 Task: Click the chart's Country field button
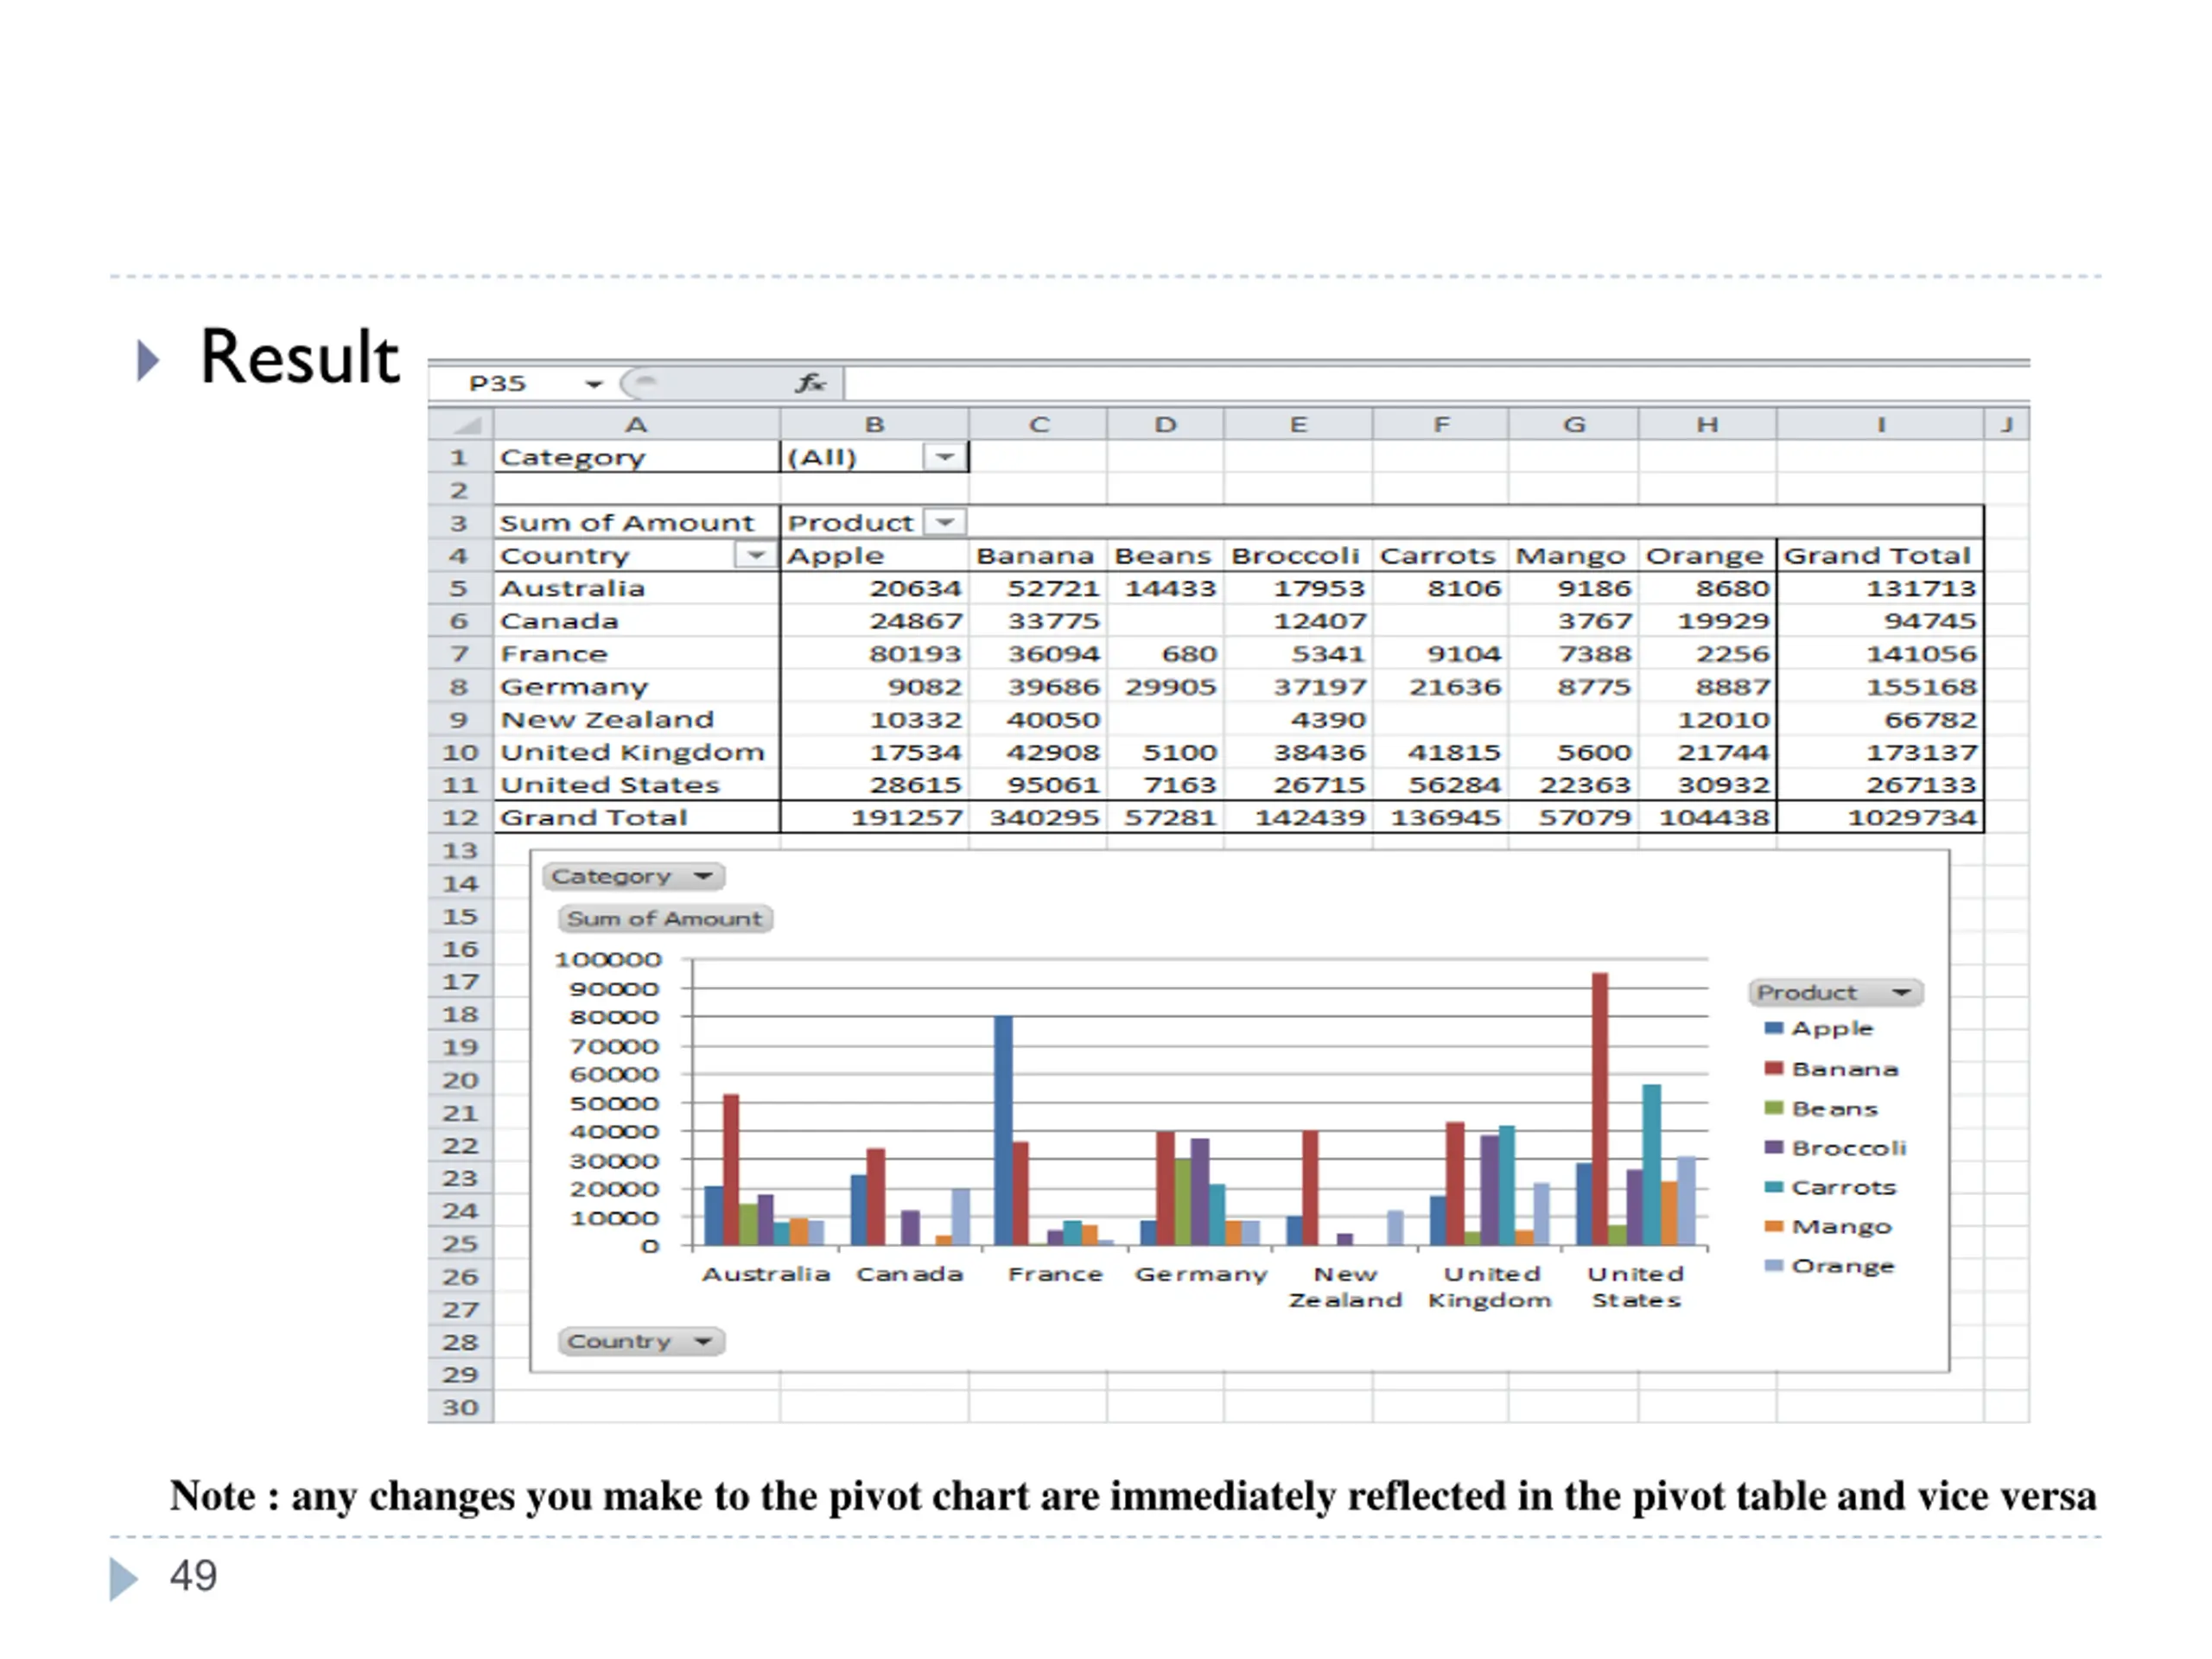pos(641,1341)
